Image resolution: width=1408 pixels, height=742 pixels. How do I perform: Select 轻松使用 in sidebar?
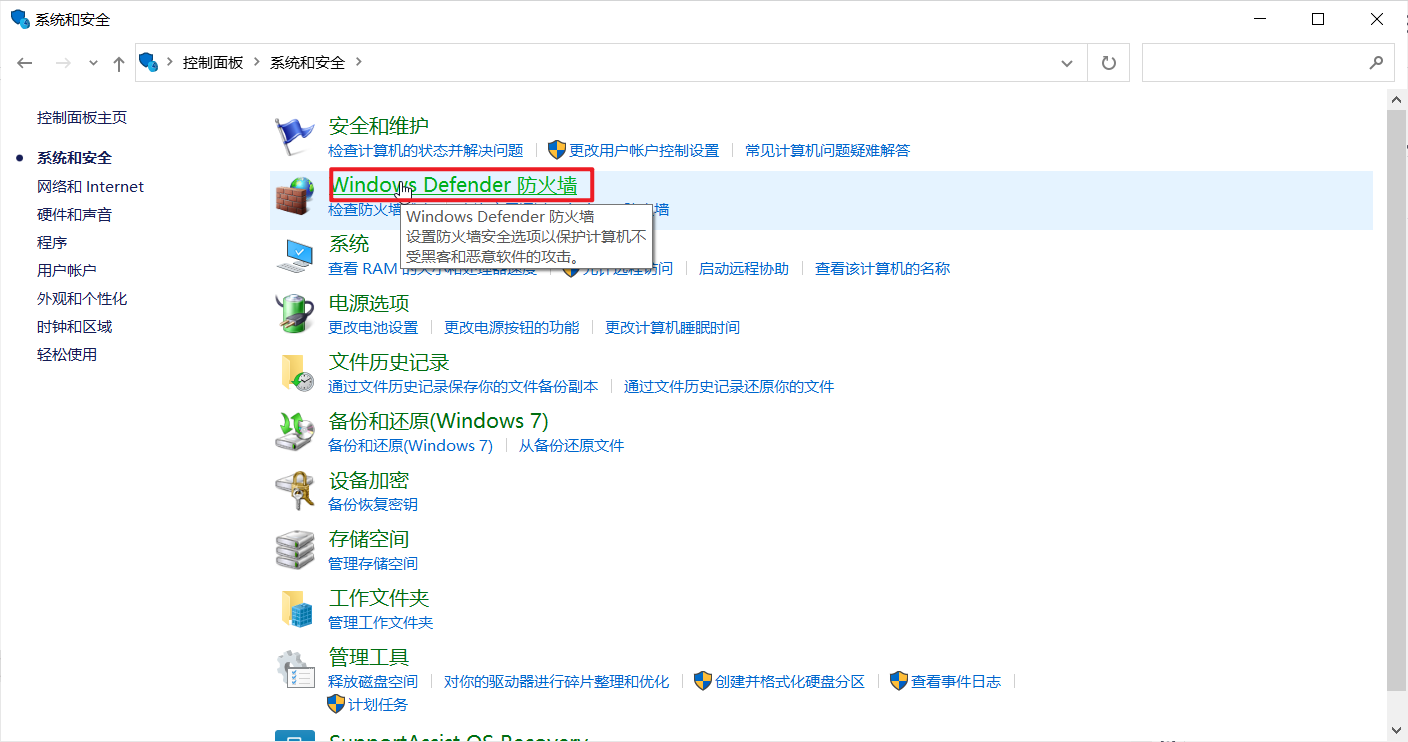tap(67, 354)
